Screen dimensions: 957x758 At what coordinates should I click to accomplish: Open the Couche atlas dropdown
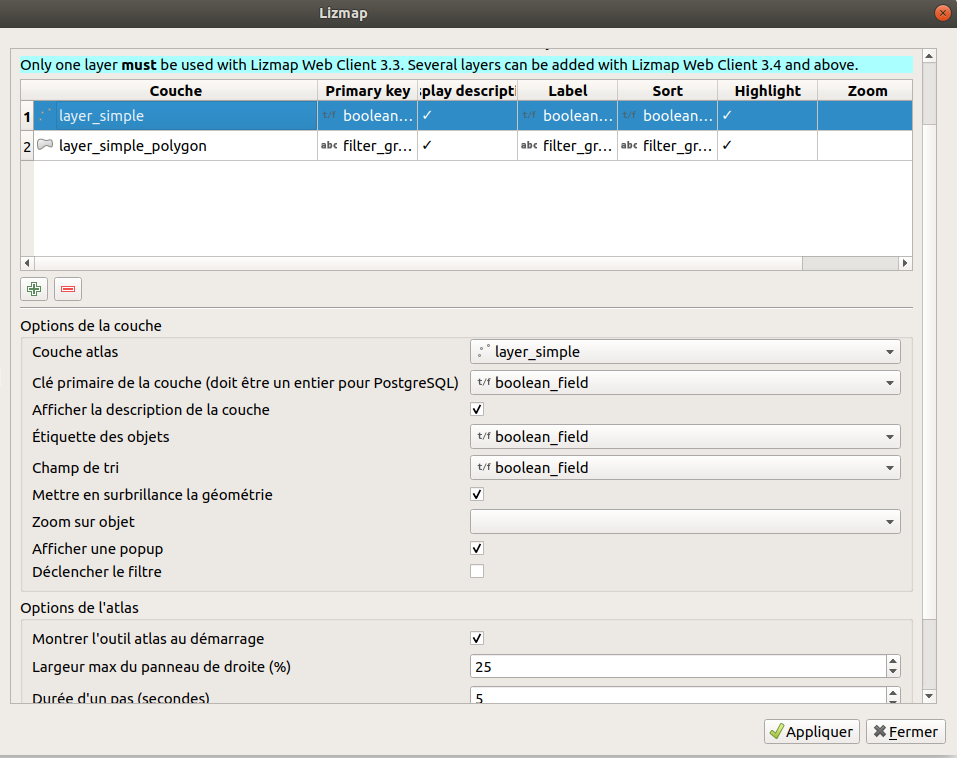pos(888,351)
